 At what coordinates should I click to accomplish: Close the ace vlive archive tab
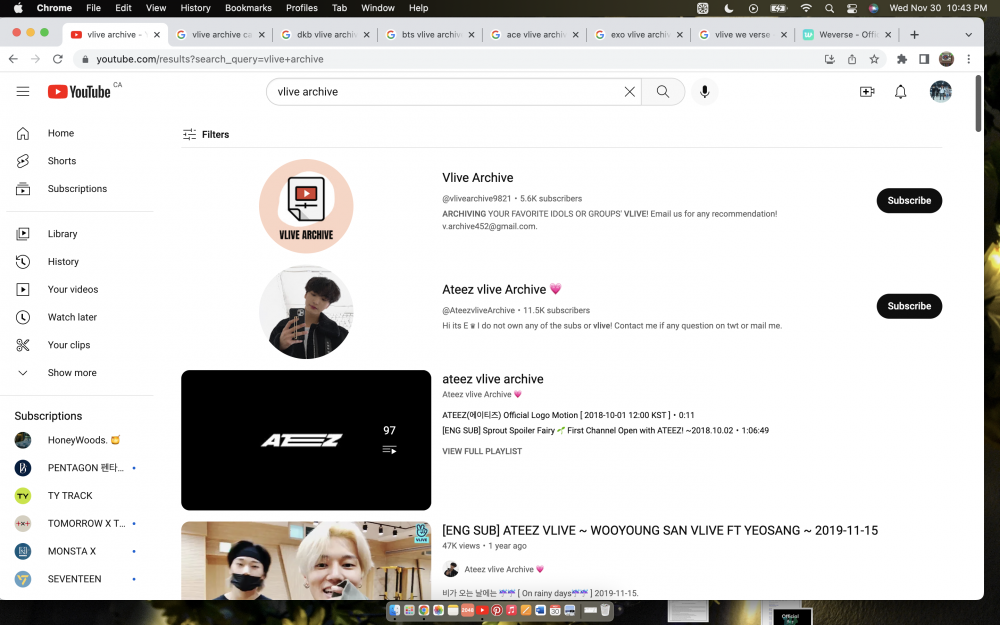point(575,35)
